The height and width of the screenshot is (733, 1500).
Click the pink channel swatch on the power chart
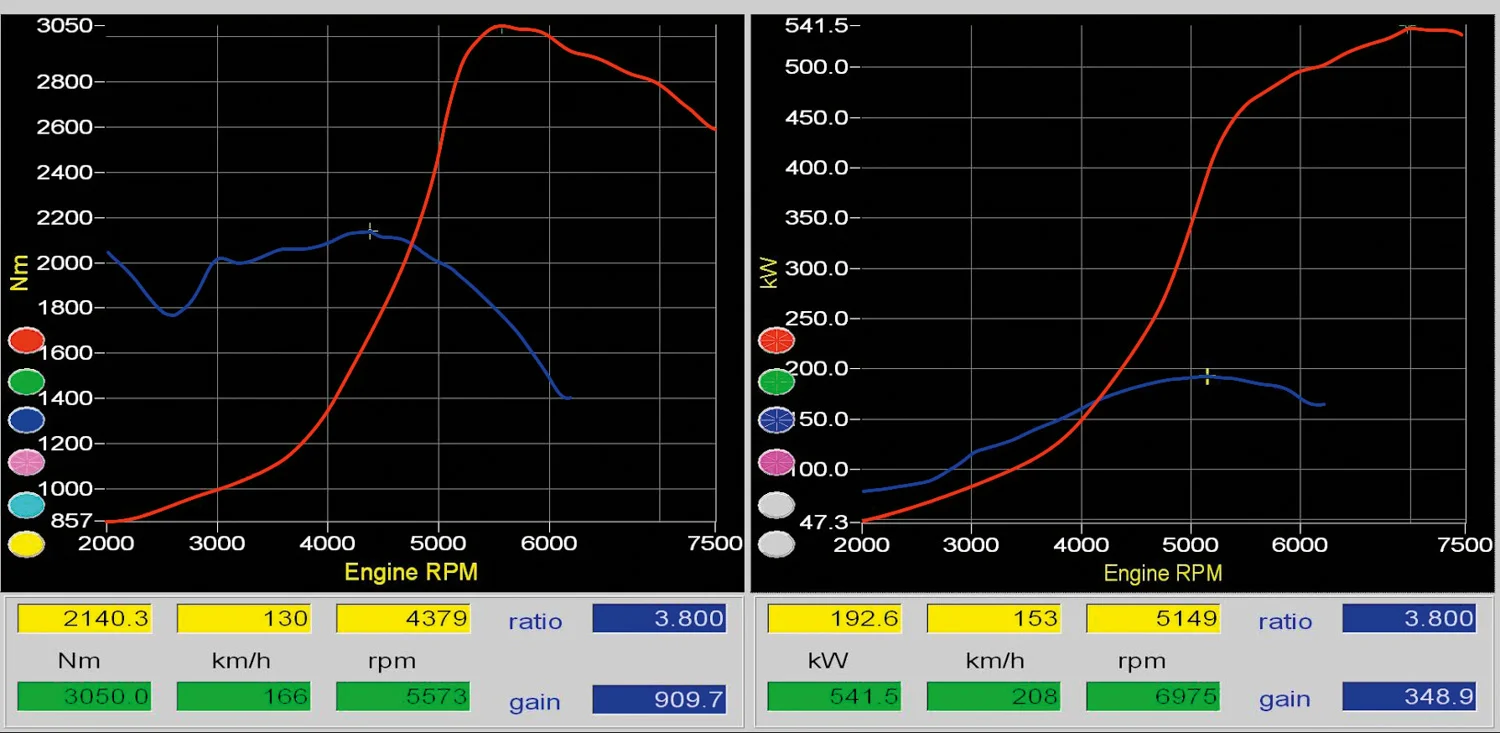click(777, 462)
